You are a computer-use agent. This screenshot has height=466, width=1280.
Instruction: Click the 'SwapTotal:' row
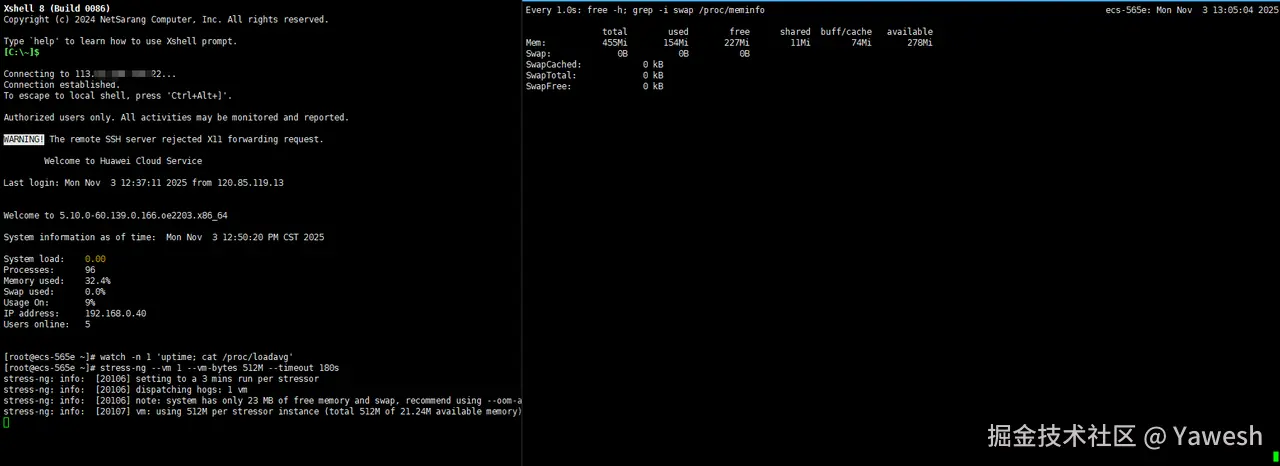click(594, 76)
